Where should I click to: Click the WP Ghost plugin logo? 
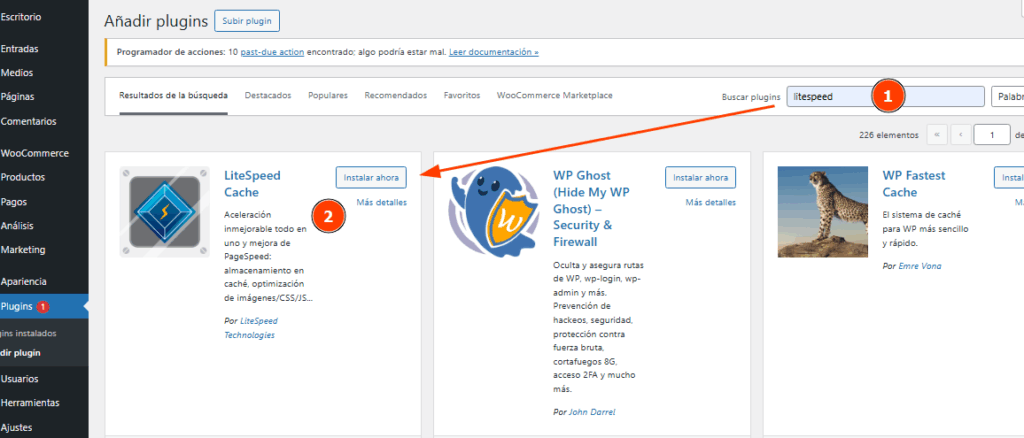click(x=494, y=211)
